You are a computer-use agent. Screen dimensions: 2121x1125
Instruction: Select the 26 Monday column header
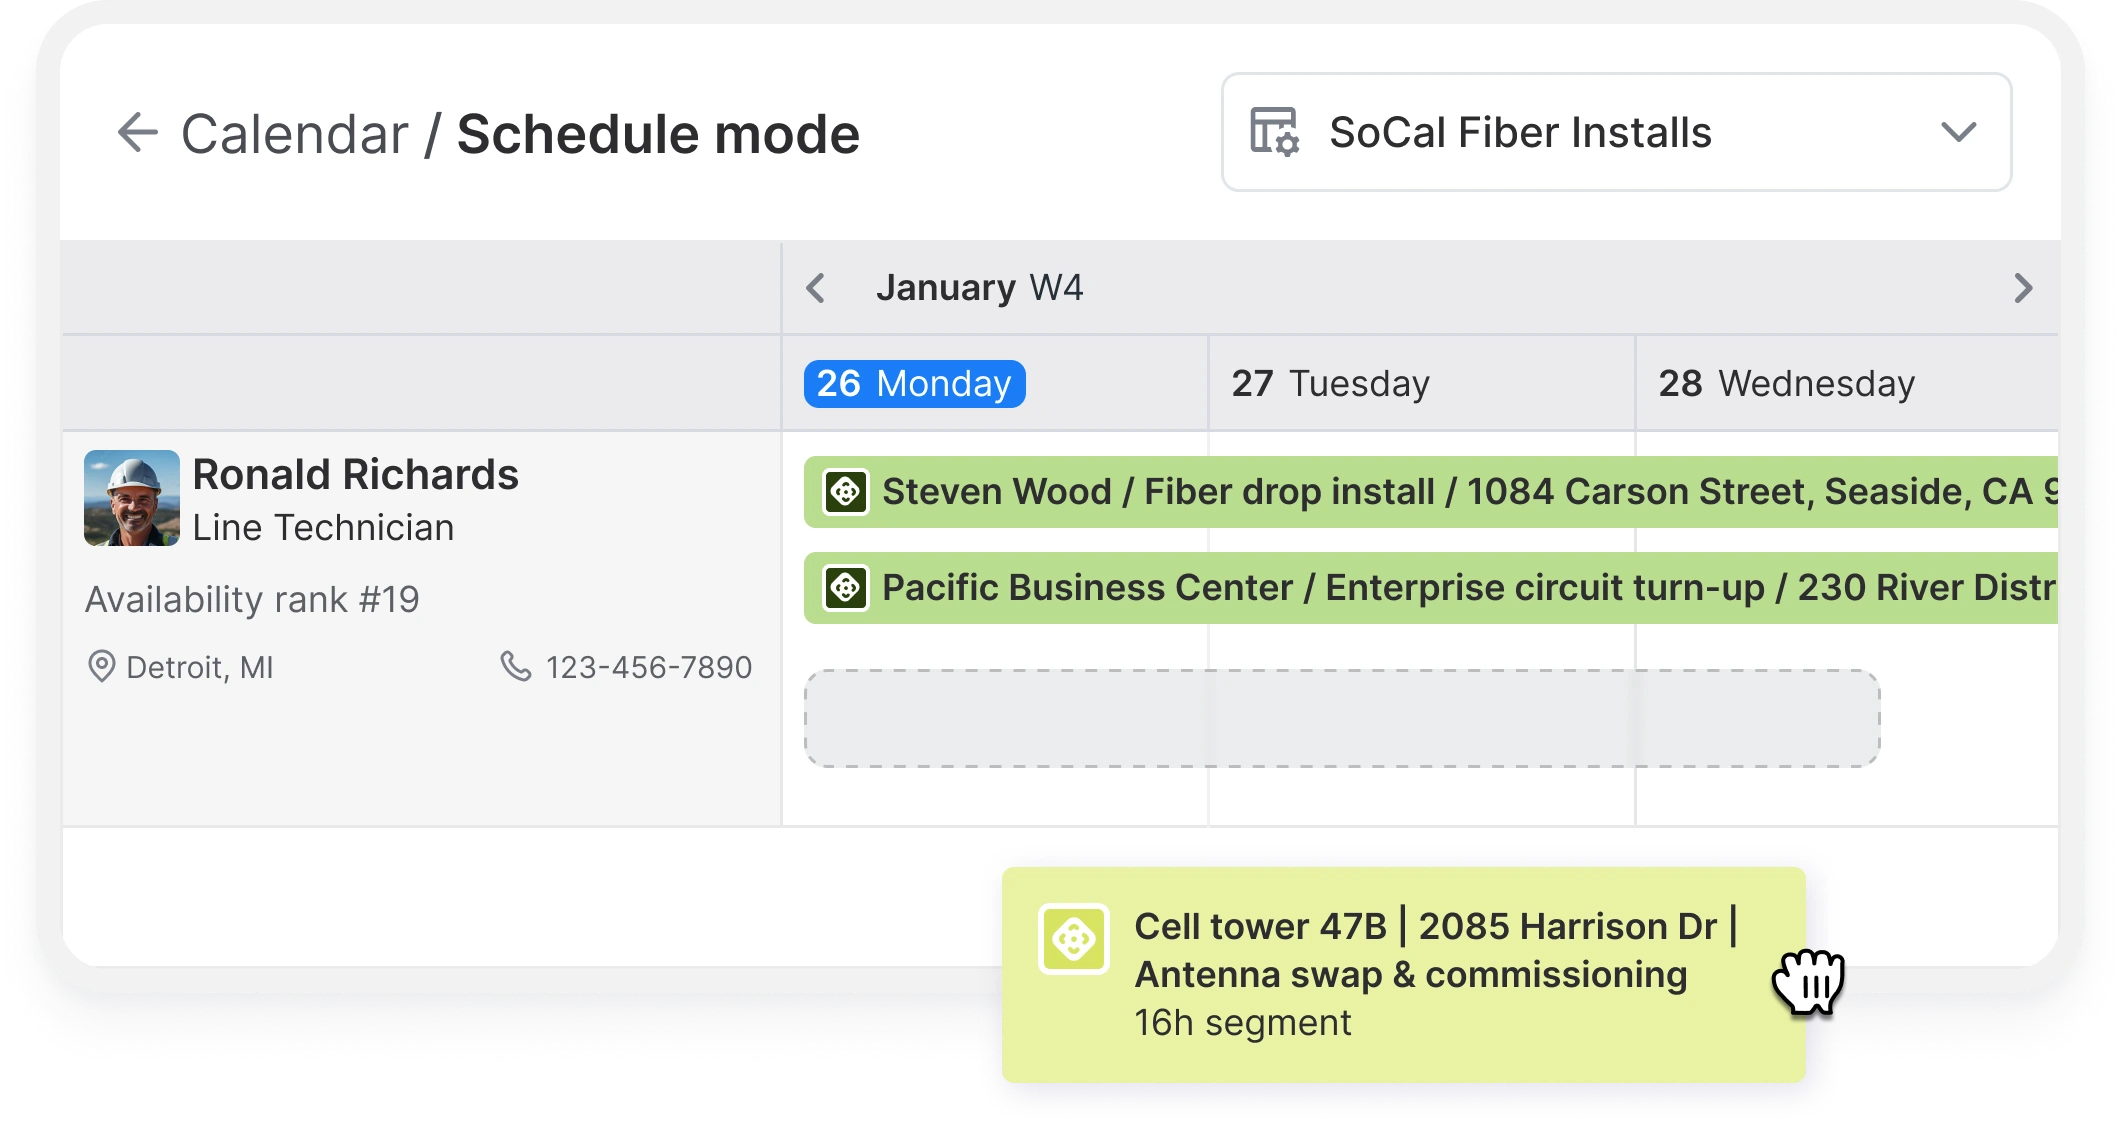point(915,384)
